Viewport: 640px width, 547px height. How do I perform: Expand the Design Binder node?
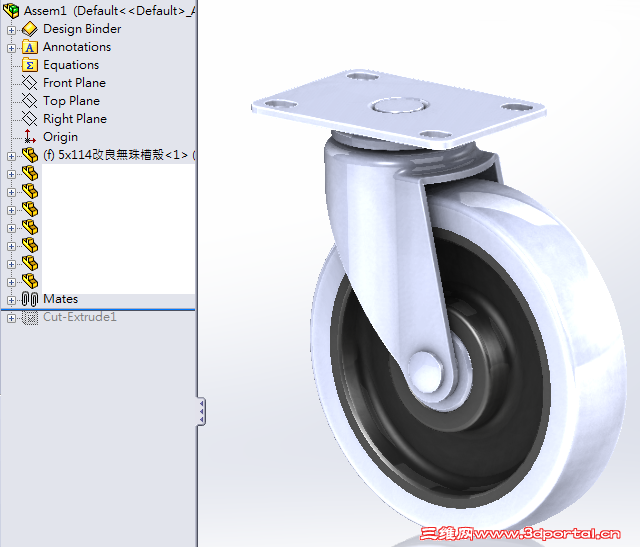[x=11, y=30]
